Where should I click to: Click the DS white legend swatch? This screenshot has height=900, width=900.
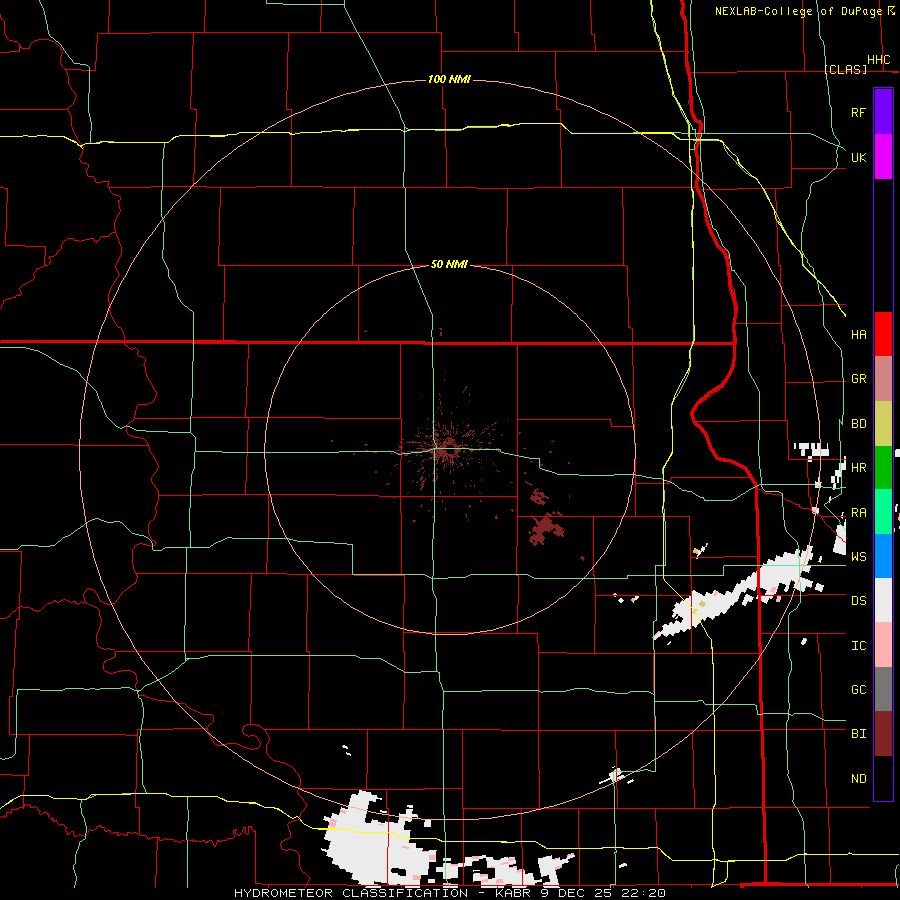(x=883, y=600)
